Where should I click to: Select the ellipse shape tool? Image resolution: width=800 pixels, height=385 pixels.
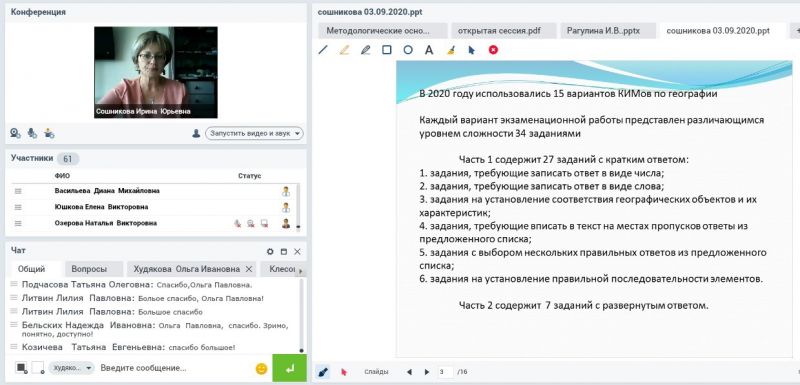[408, 50]
